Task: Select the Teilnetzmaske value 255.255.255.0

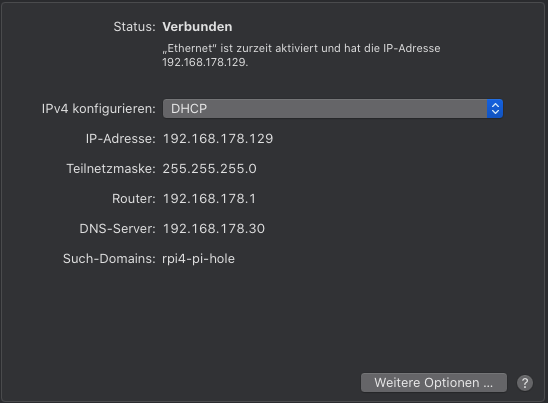Action: pyautogui.click(x=210, y=169)
